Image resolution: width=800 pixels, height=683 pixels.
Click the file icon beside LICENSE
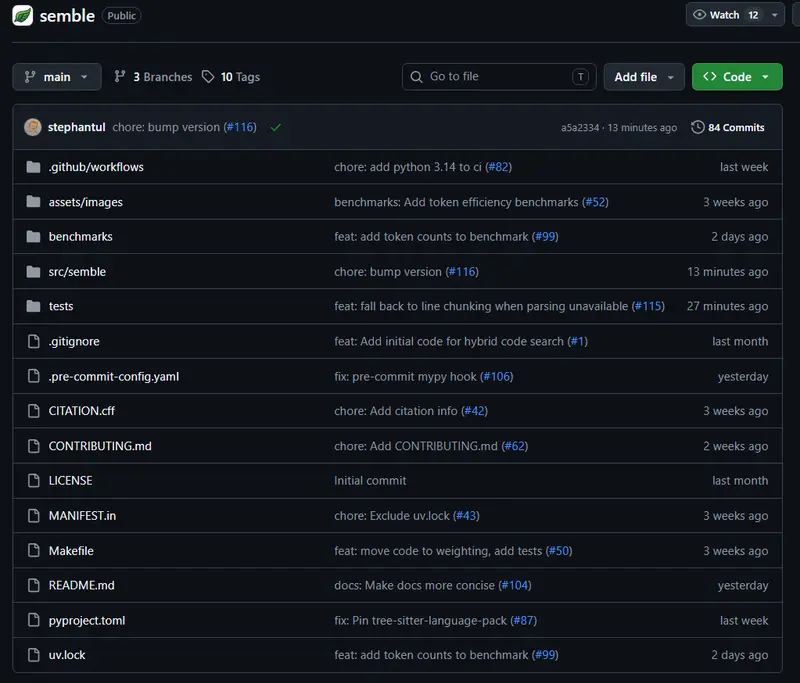point(34,480)
